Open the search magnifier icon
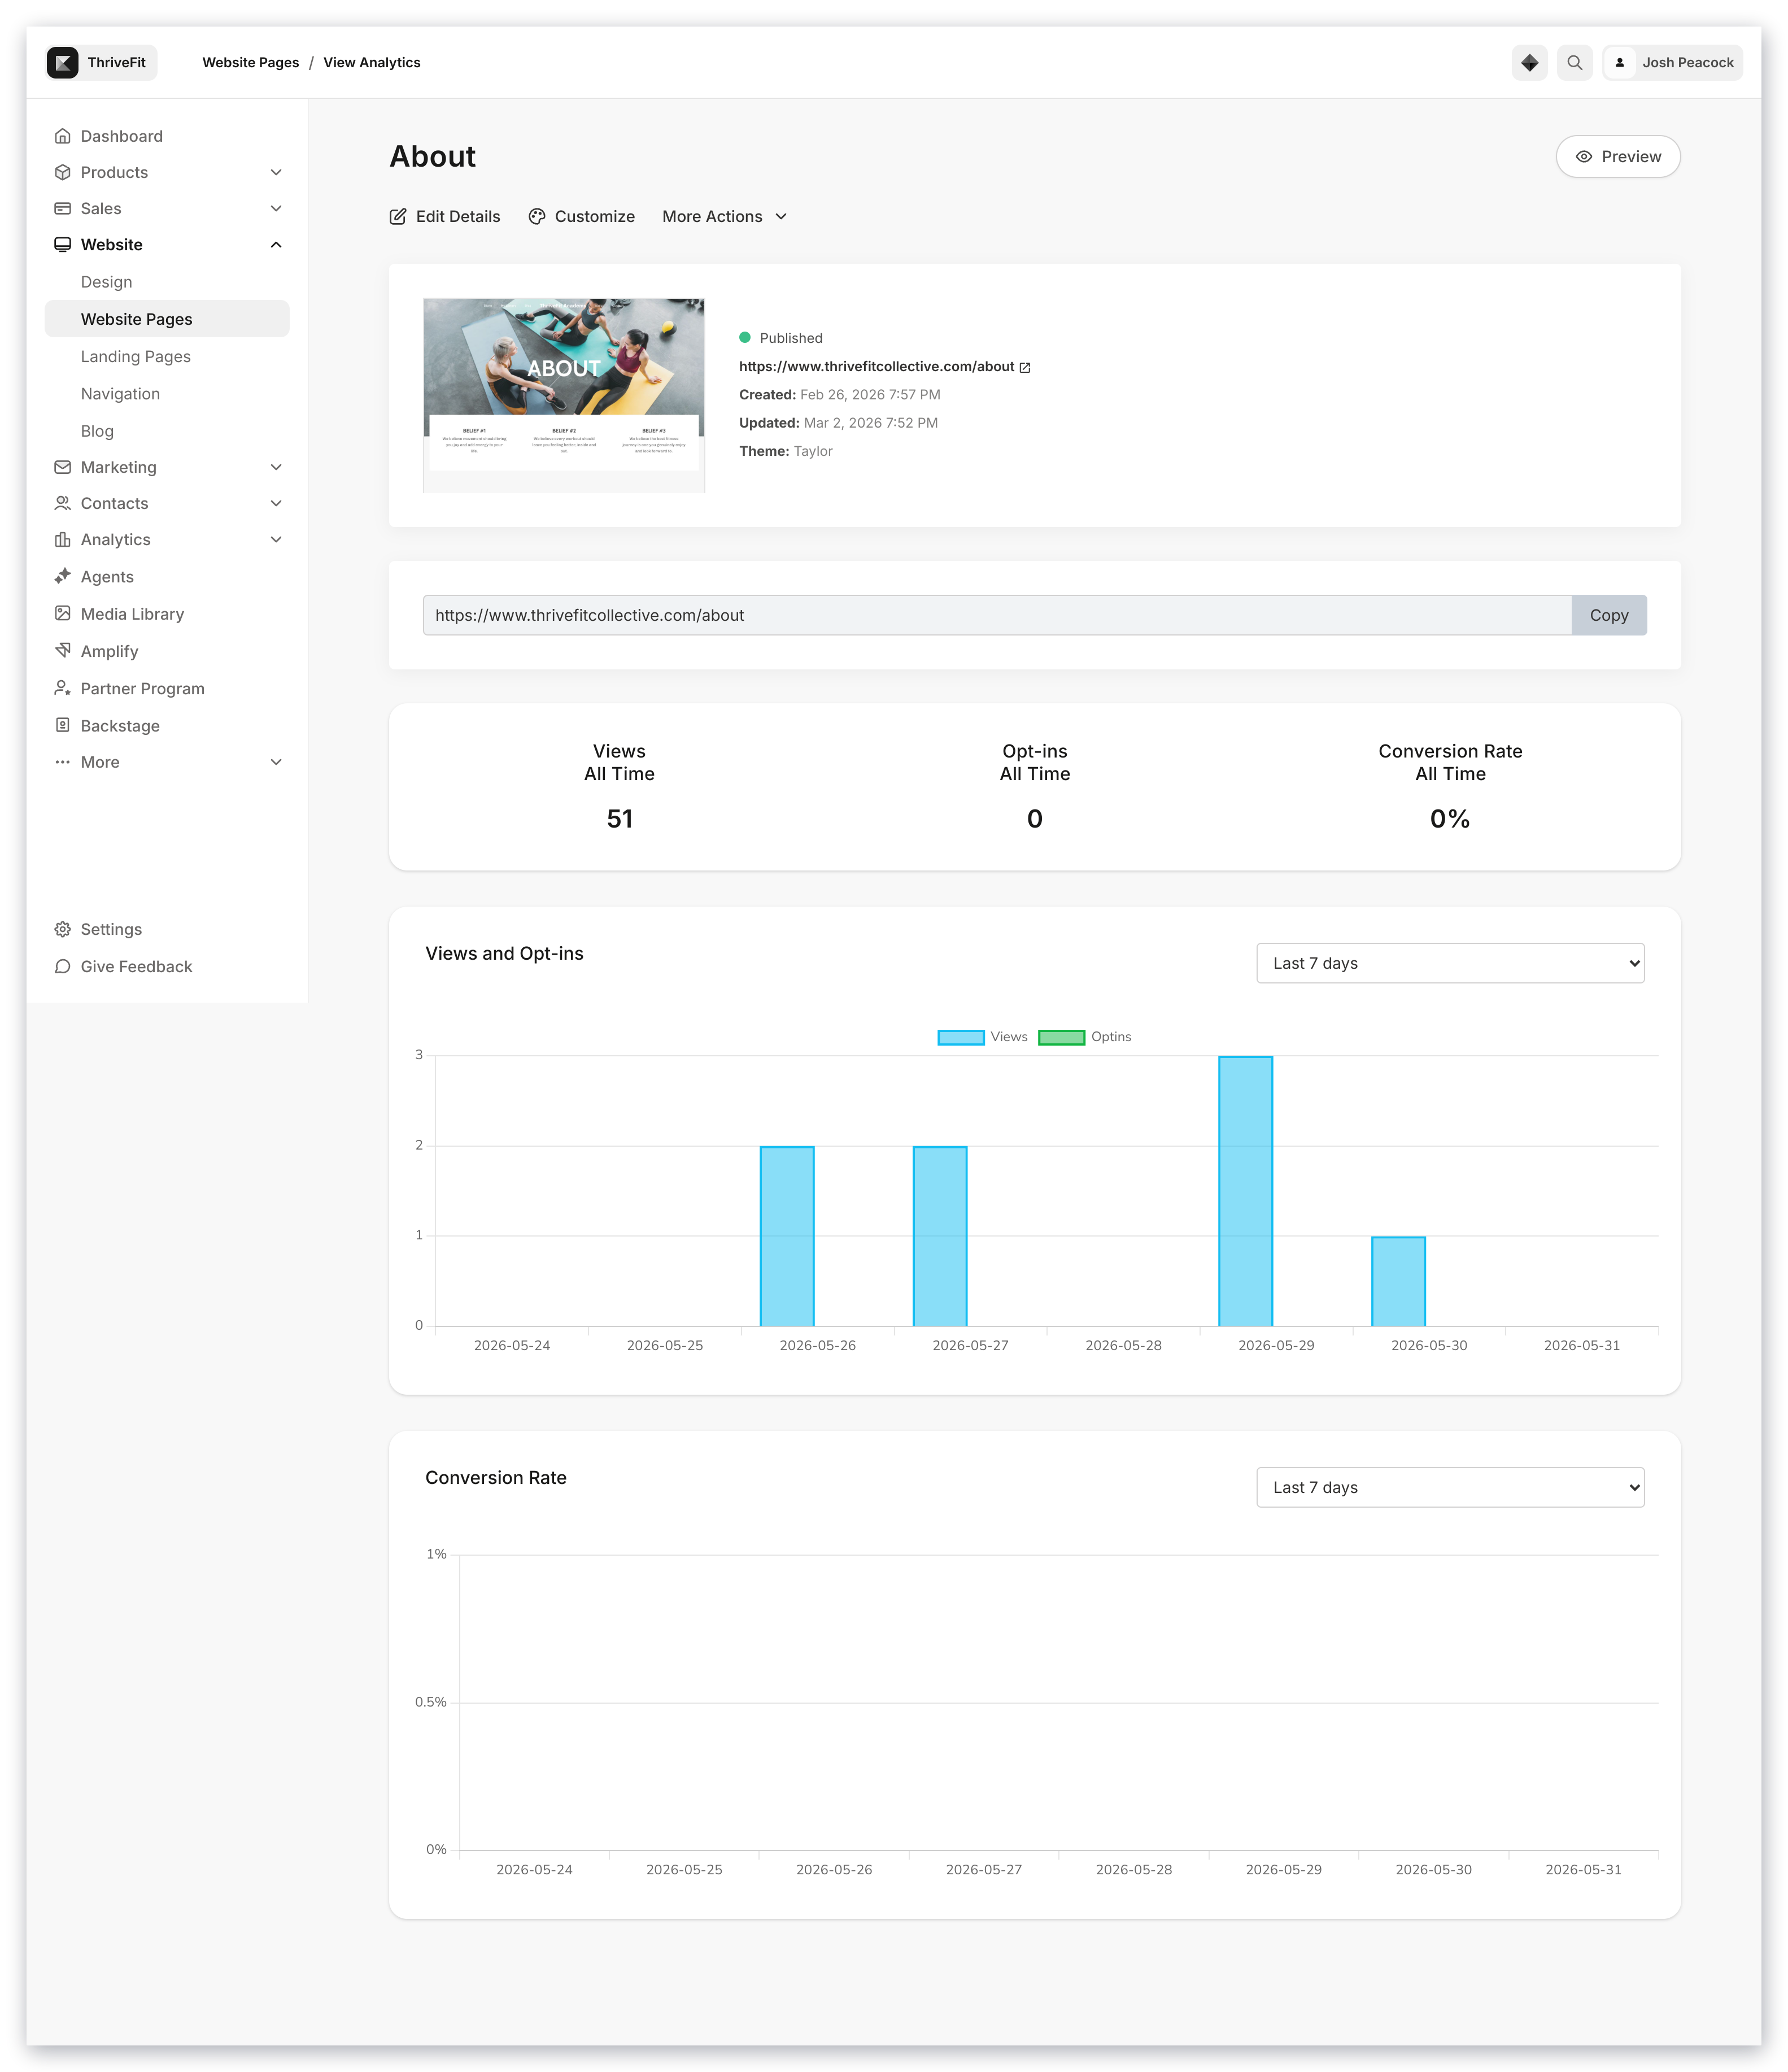Screen dimensions: 1788x2072 [x=1574, y=62]
